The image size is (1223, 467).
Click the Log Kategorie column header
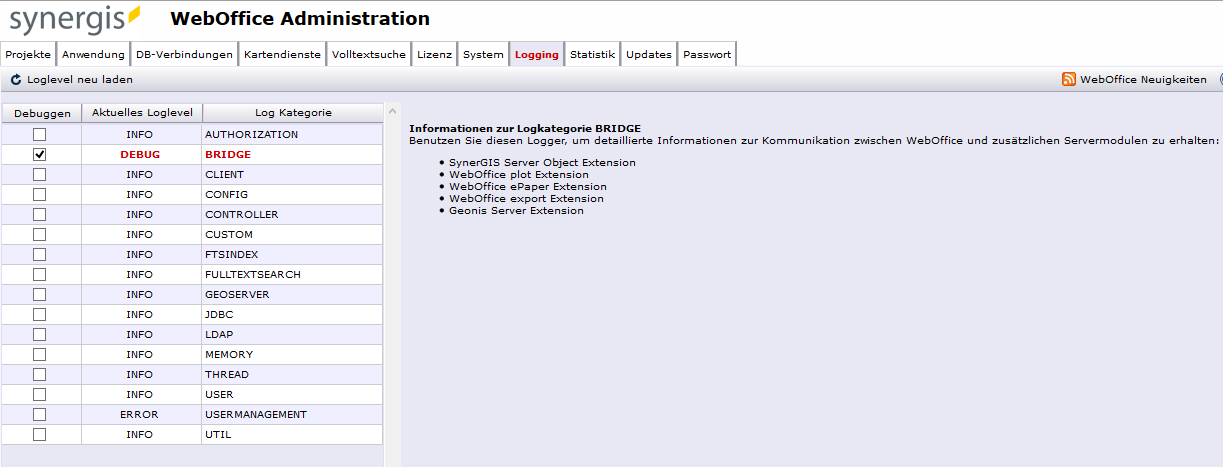[x=293, y=113]
